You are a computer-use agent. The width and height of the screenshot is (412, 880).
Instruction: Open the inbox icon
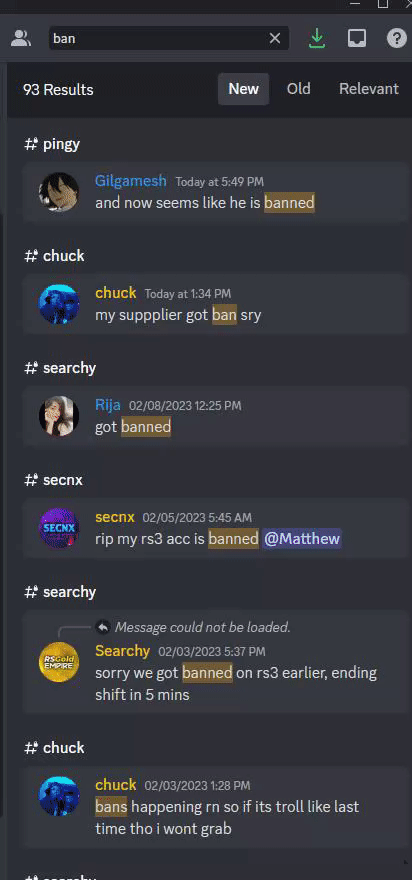point(356,38)
